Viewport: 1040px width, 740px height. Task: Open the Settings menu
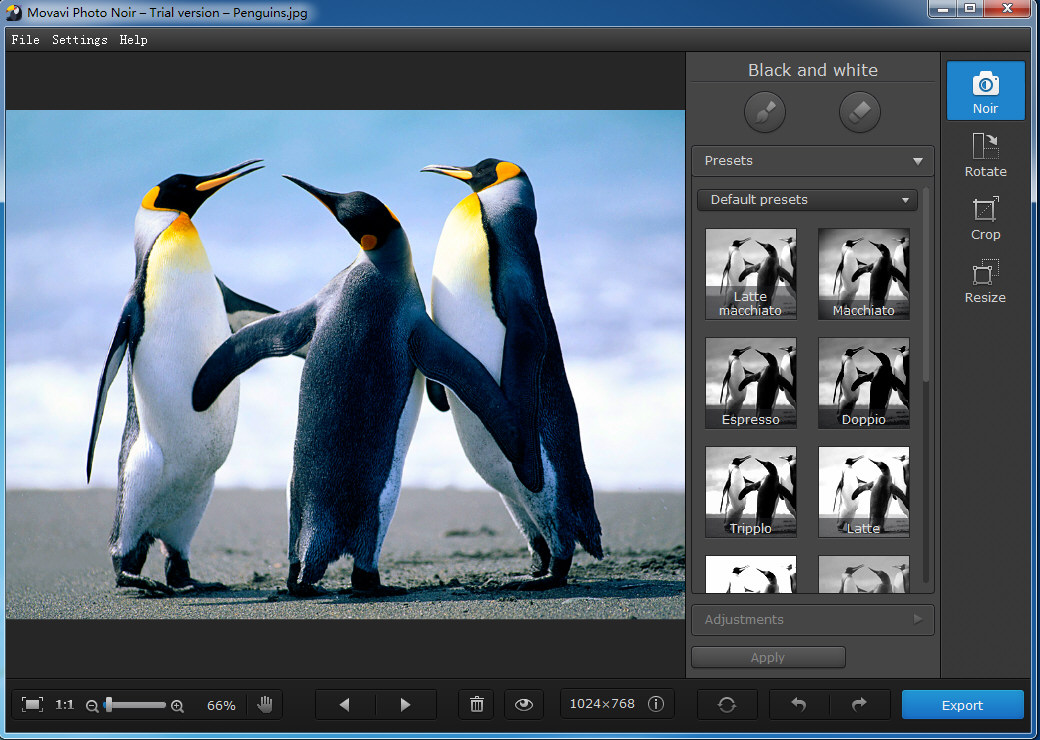pyautogui.click(x=80, y=40)
